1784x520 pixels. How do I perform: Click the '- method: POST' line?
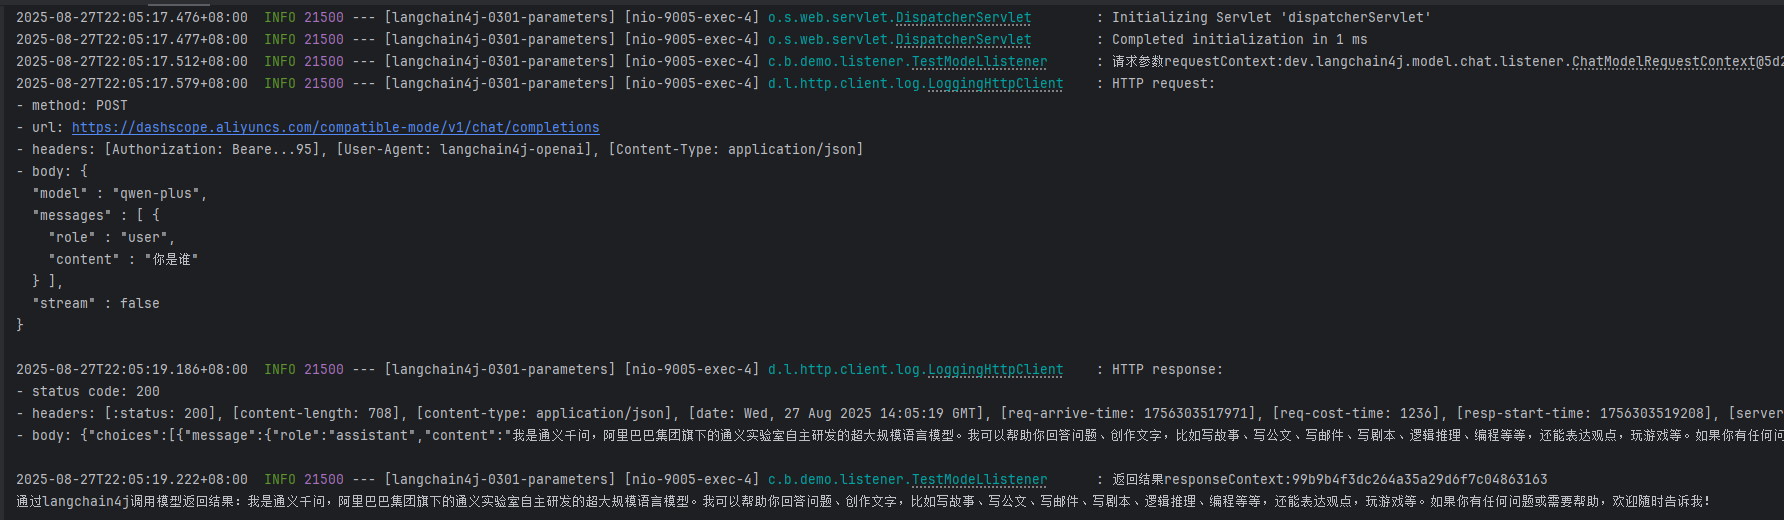coord(72,105)
